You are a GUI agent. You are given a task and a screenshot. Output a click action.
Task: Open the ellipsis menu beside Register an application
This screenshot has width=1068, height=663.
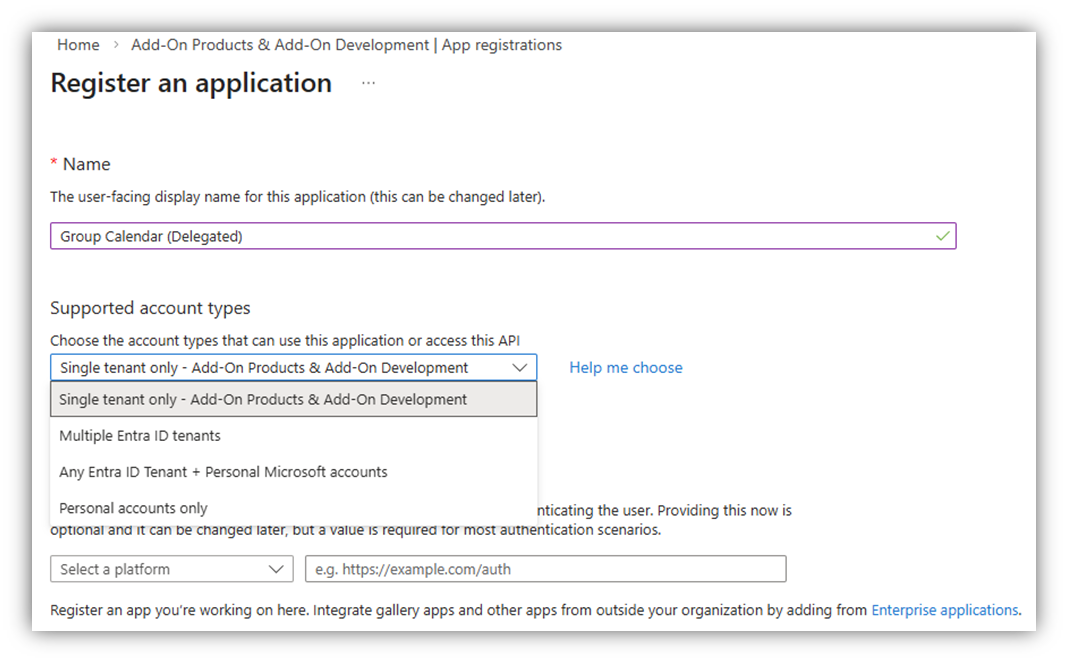click(368, 83)
